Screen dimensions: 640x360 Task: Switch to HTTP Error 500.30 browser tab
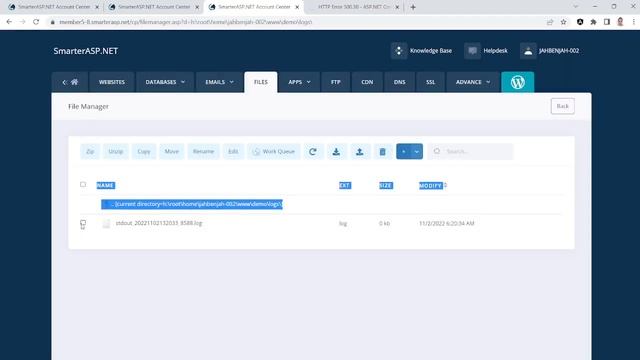pos(353,7)
